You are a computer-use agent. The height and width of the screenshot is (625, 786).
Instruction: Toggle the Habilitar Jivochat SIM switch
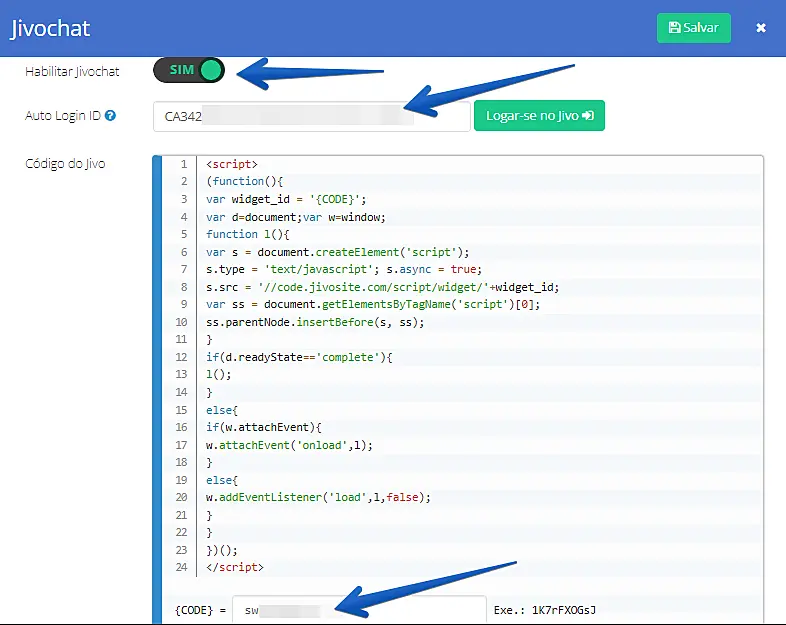tap(189, 71)
